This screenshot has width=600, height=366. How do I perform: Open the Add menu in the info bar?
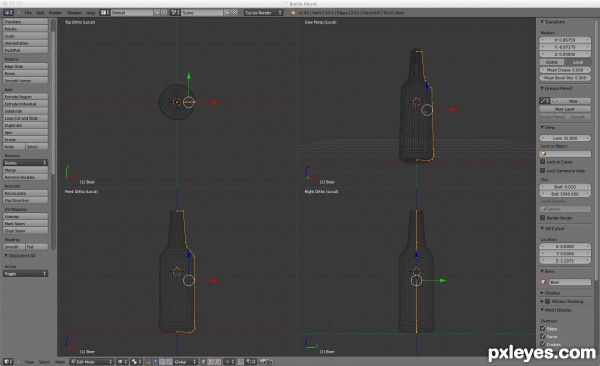(x=40, y=13)
